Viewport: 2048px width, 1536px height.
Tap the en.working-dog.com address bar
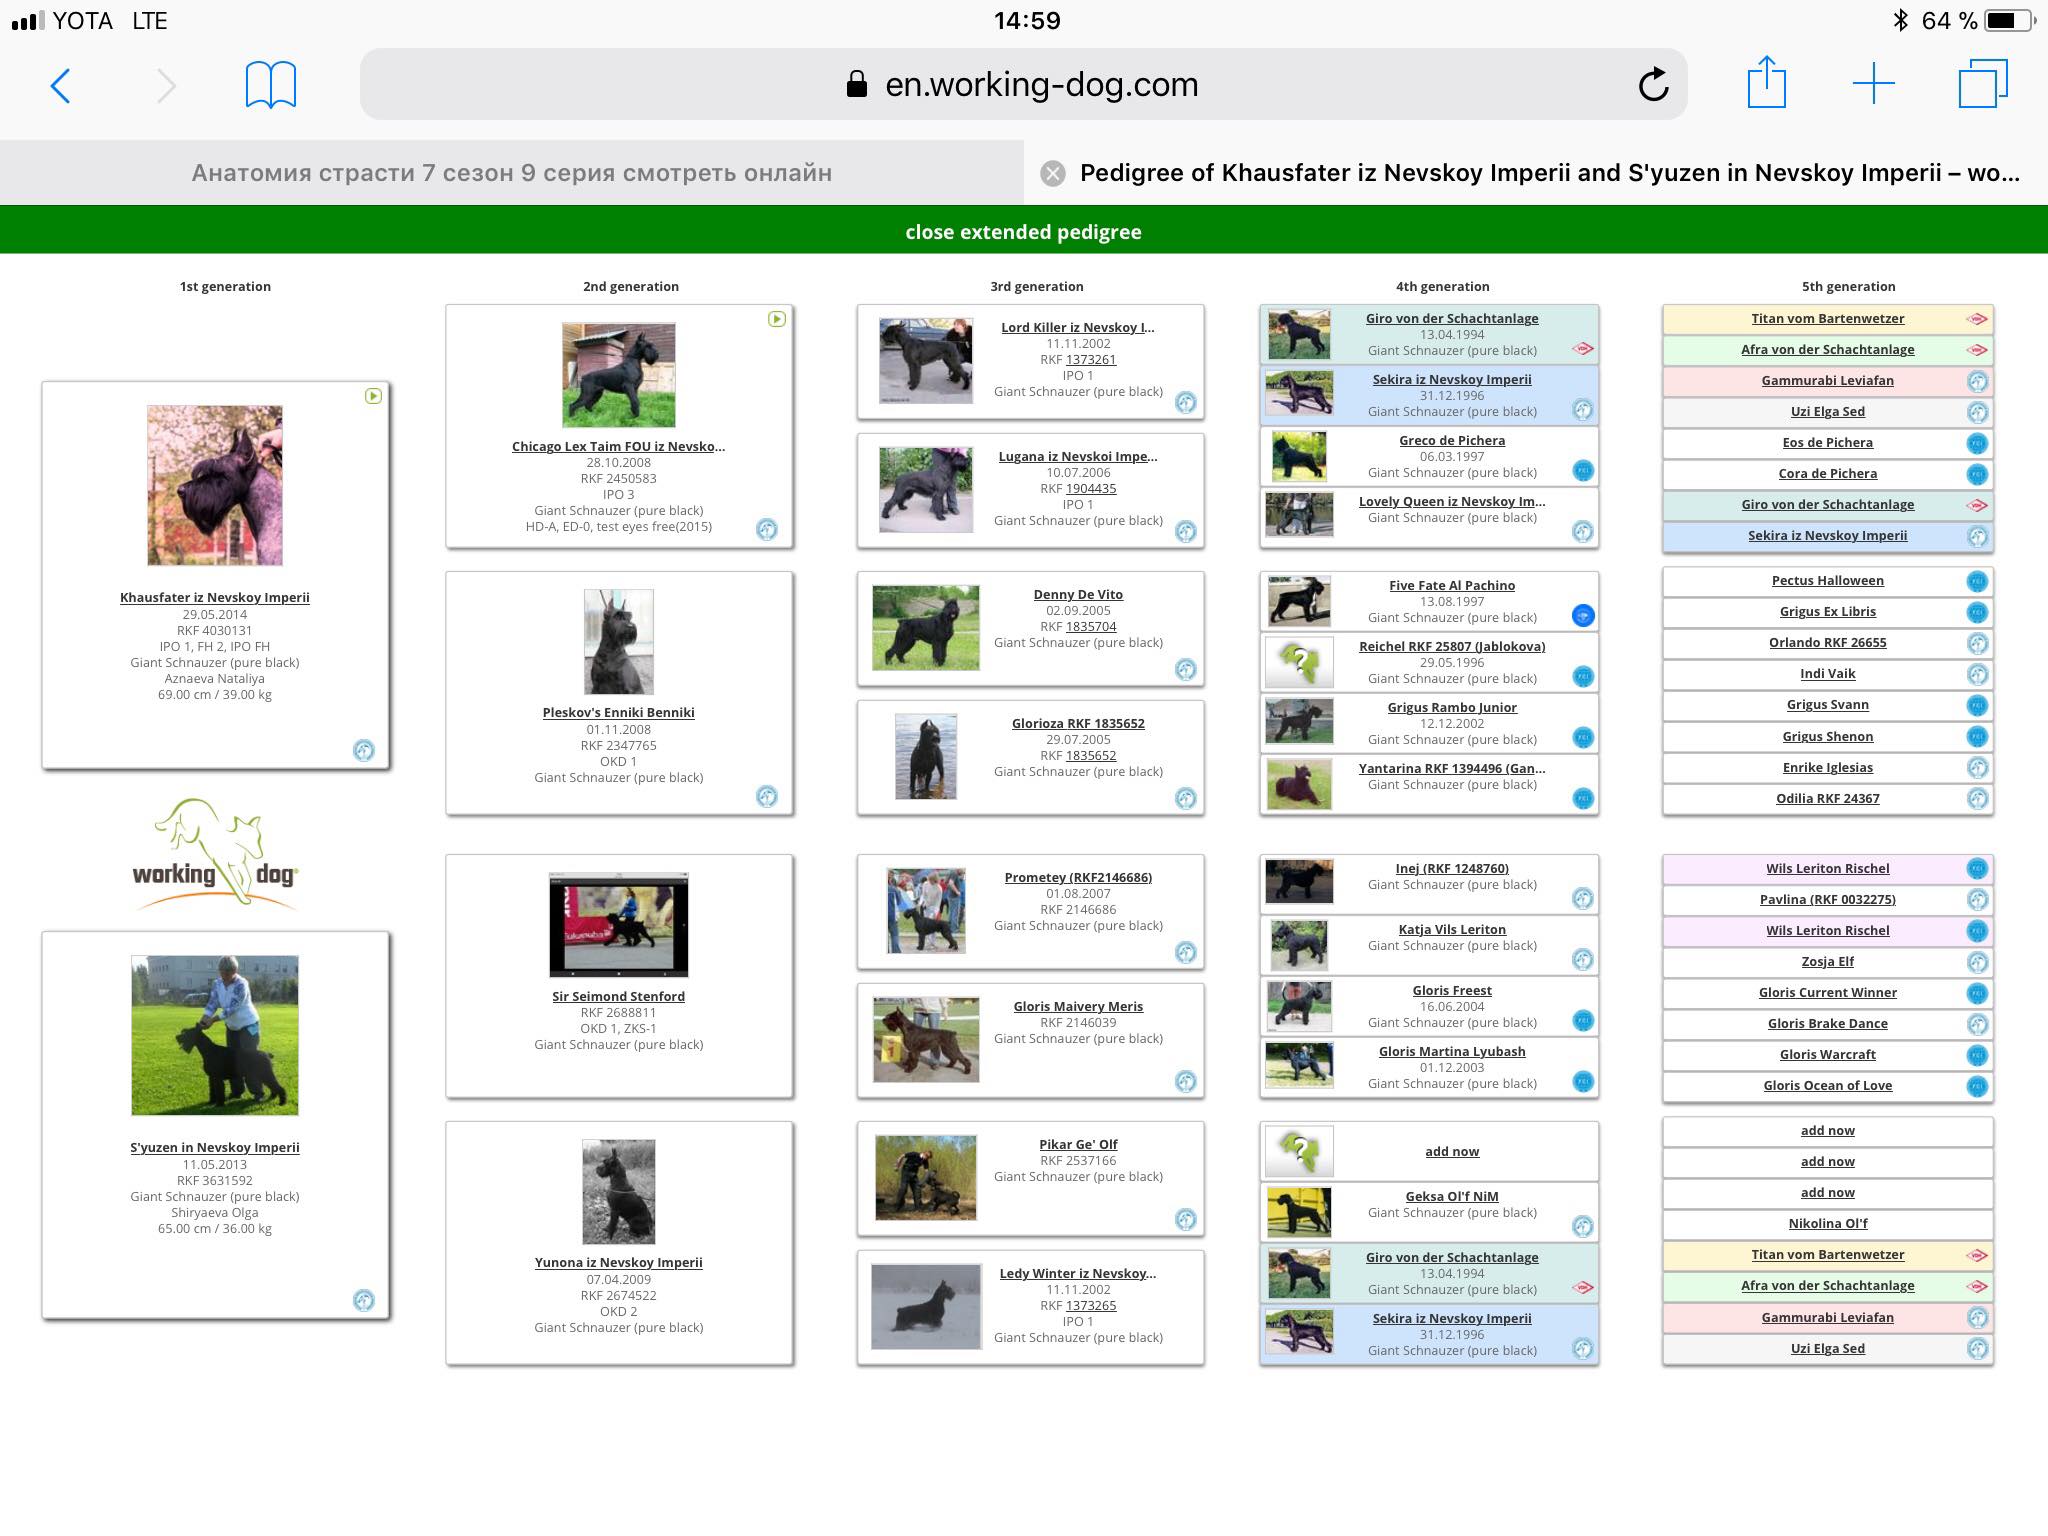1023,84
